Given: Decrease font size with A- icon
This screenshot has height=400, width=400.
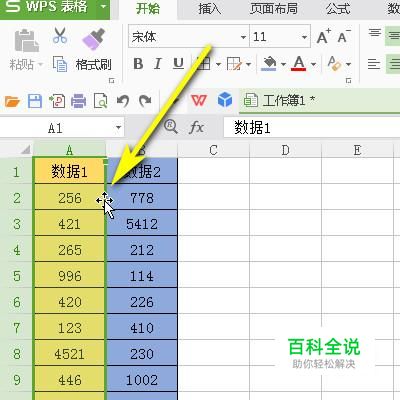Looking at the screenshot, I should coord(344,36).
